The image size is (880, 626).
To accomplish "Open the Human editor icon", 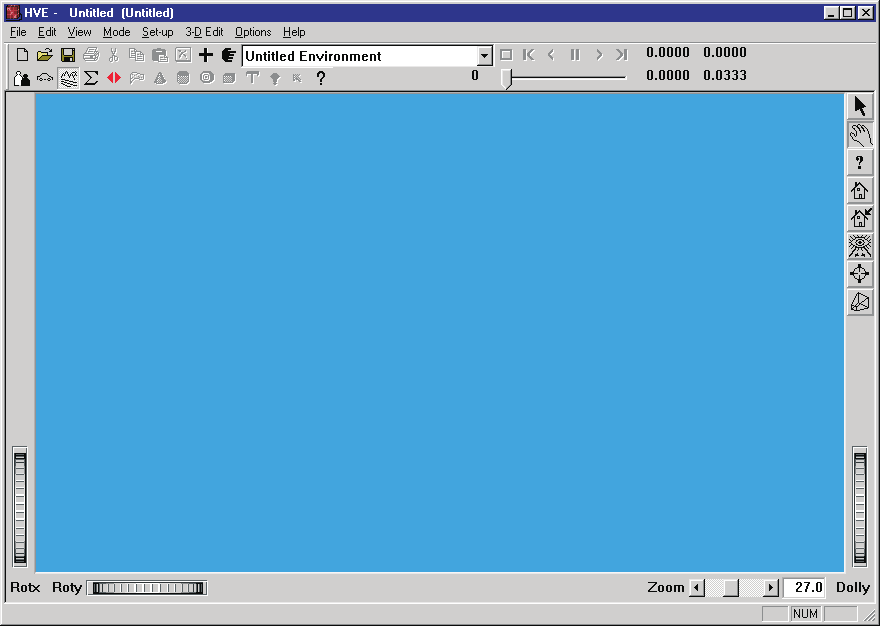I will pyautogui.click(x=22, y=78).
